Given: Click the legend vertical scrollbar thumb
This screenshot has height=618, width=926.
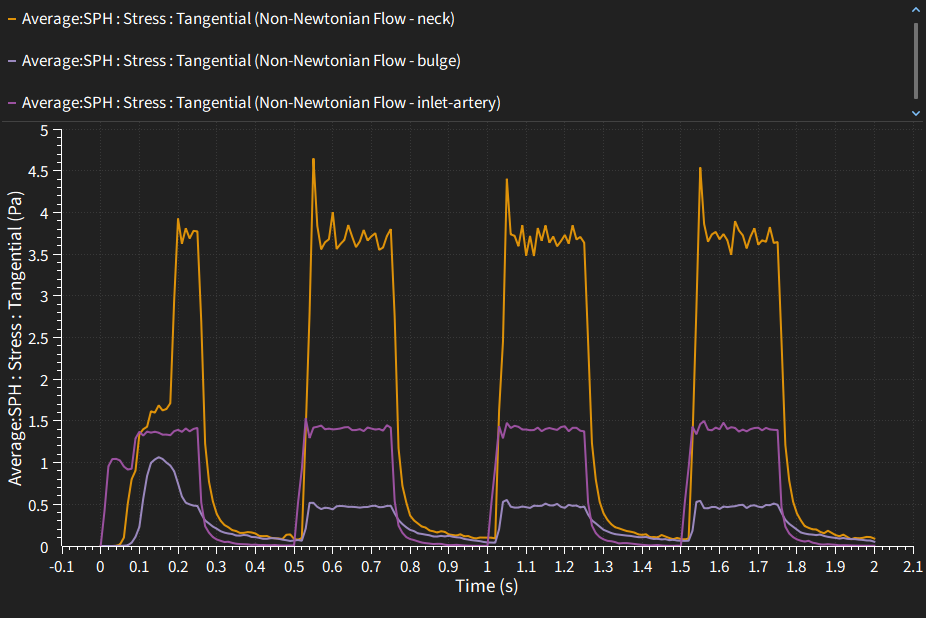Looking at the screenshot, I should 916,61.
